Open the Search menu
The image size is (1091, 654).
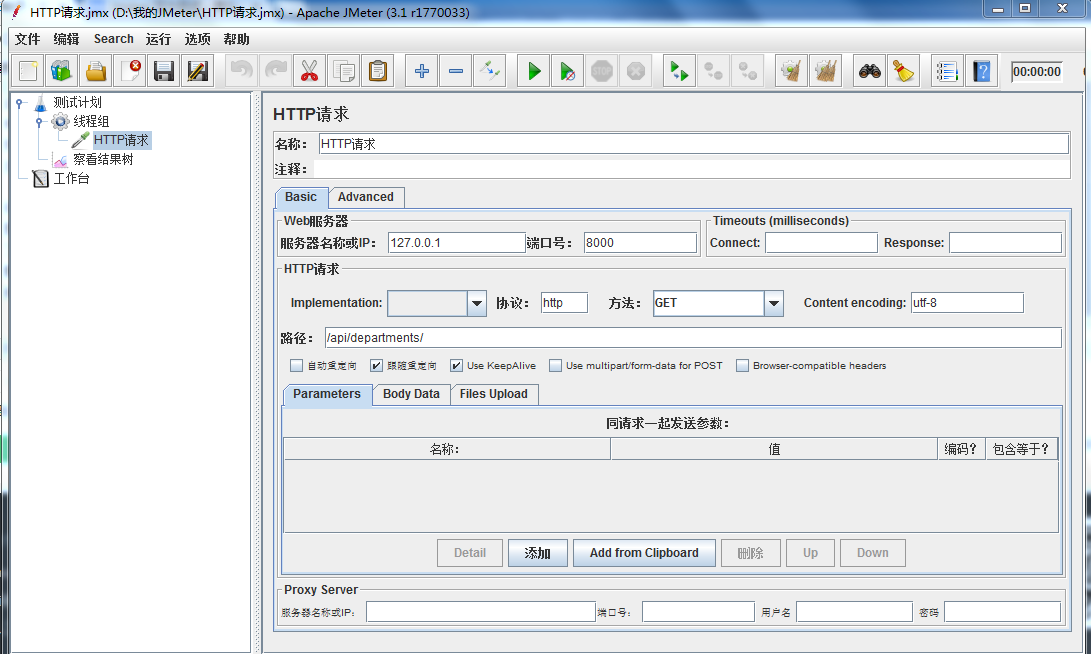[113, 39]
